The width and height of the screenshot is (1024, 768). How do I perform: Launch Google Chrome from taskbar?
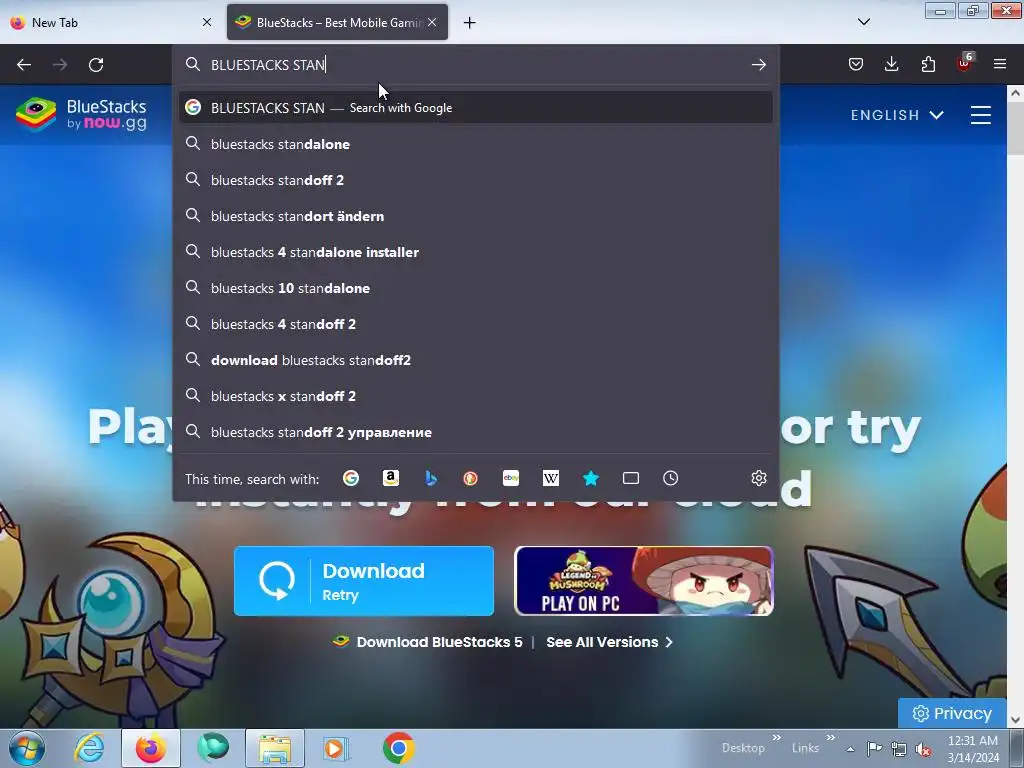pos(399,748)
